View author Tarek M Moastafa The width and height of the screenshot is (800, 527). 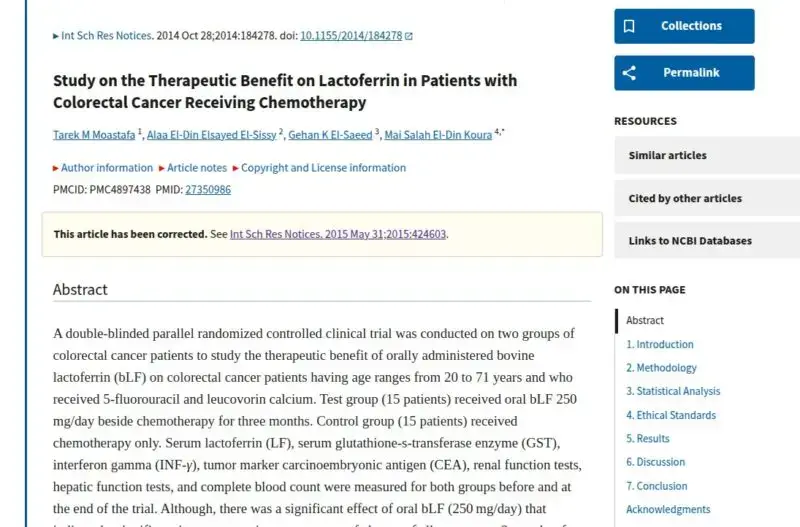[x=94, y=135]
